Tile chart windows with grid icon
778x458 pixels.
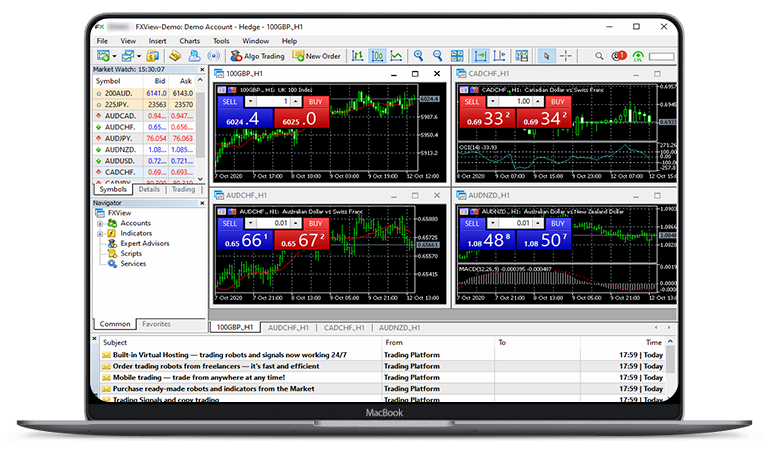point(456,56)
